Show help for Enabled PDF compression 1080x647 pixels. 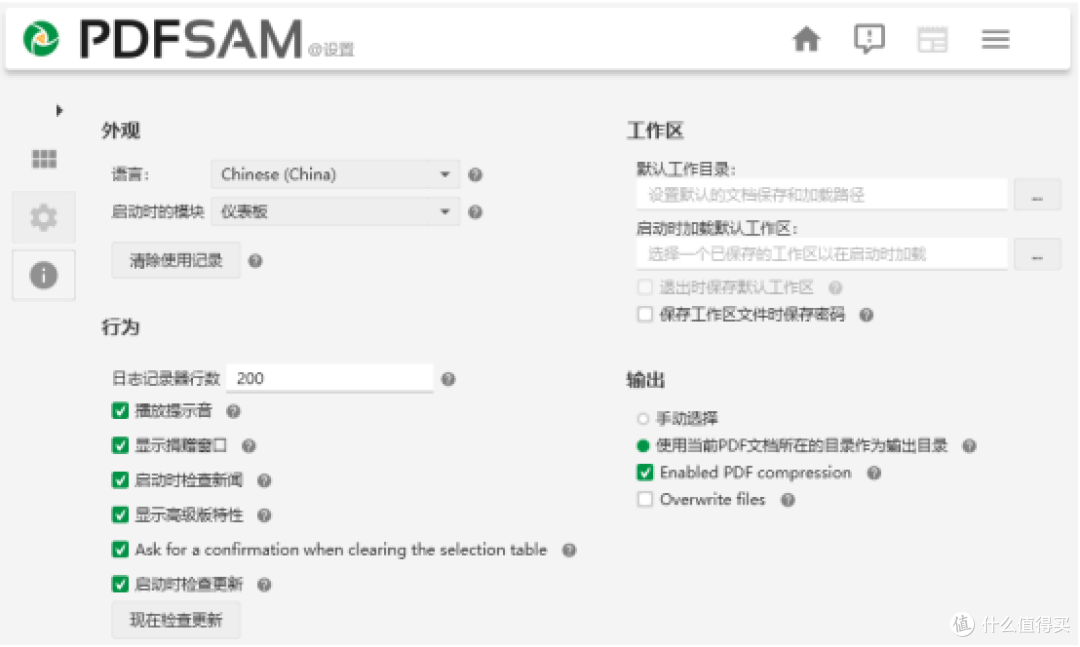[875, 473]
